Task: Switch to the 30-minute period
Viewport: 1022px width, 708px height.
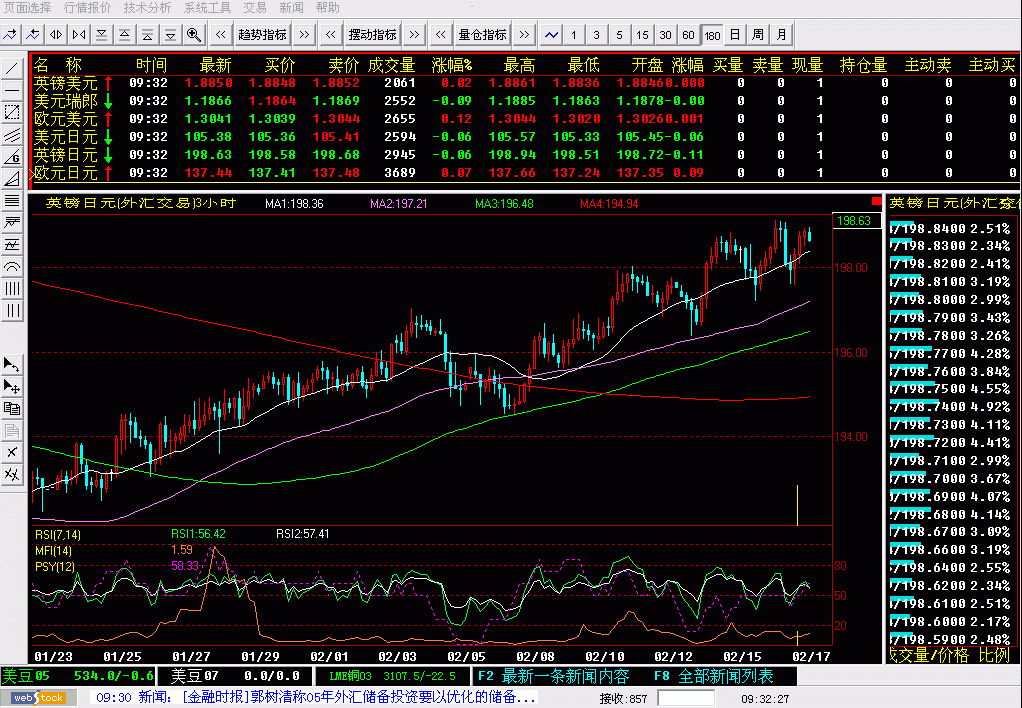Action: point(665,35)
